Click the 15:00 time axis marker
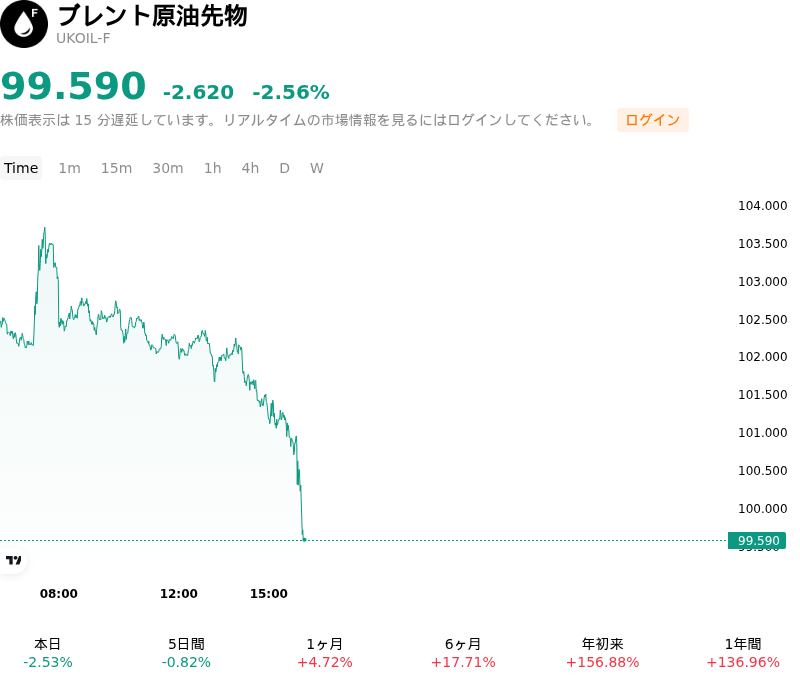 [269, 593]
